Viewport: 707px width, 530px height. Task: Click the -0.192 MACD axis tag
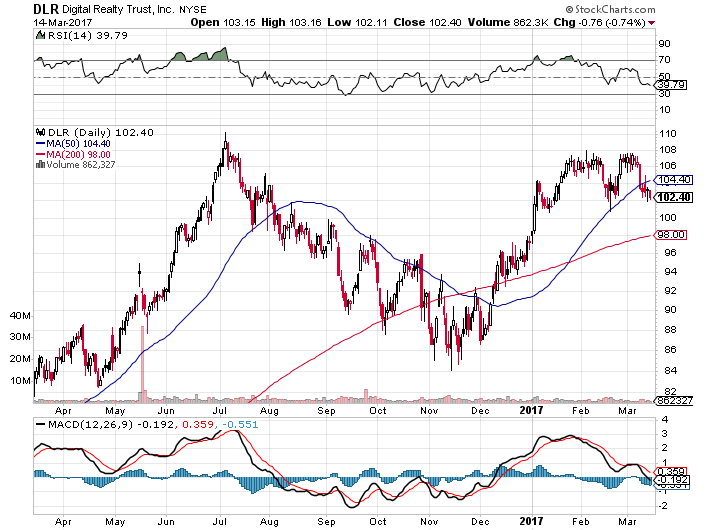pos(674,480)
